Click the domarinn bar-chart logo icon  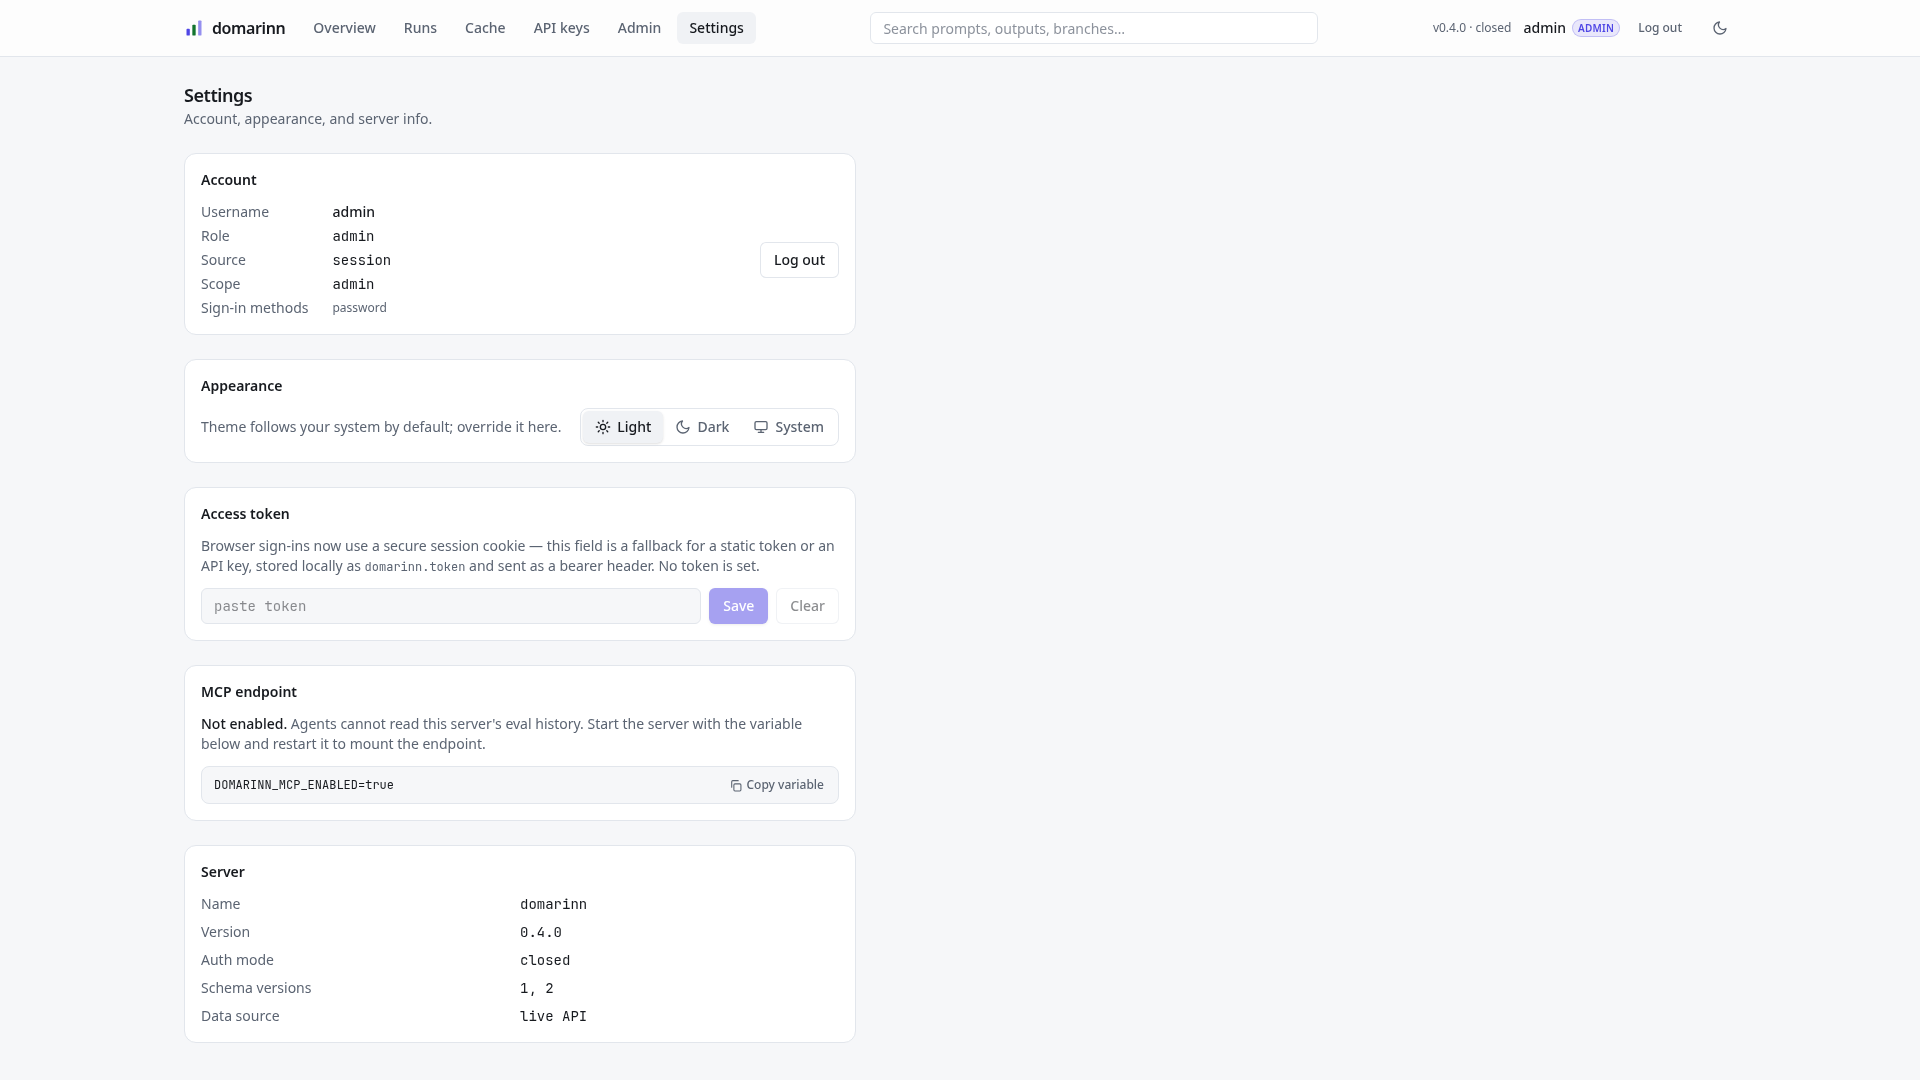coord(194,28)
